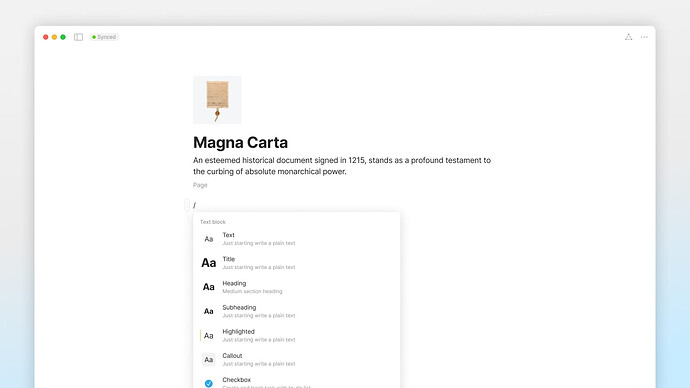Screen dimensions: 690x388
Task: Select the plain Text block Aa icon
Action: pyautogui.click(x=209, y=239)
